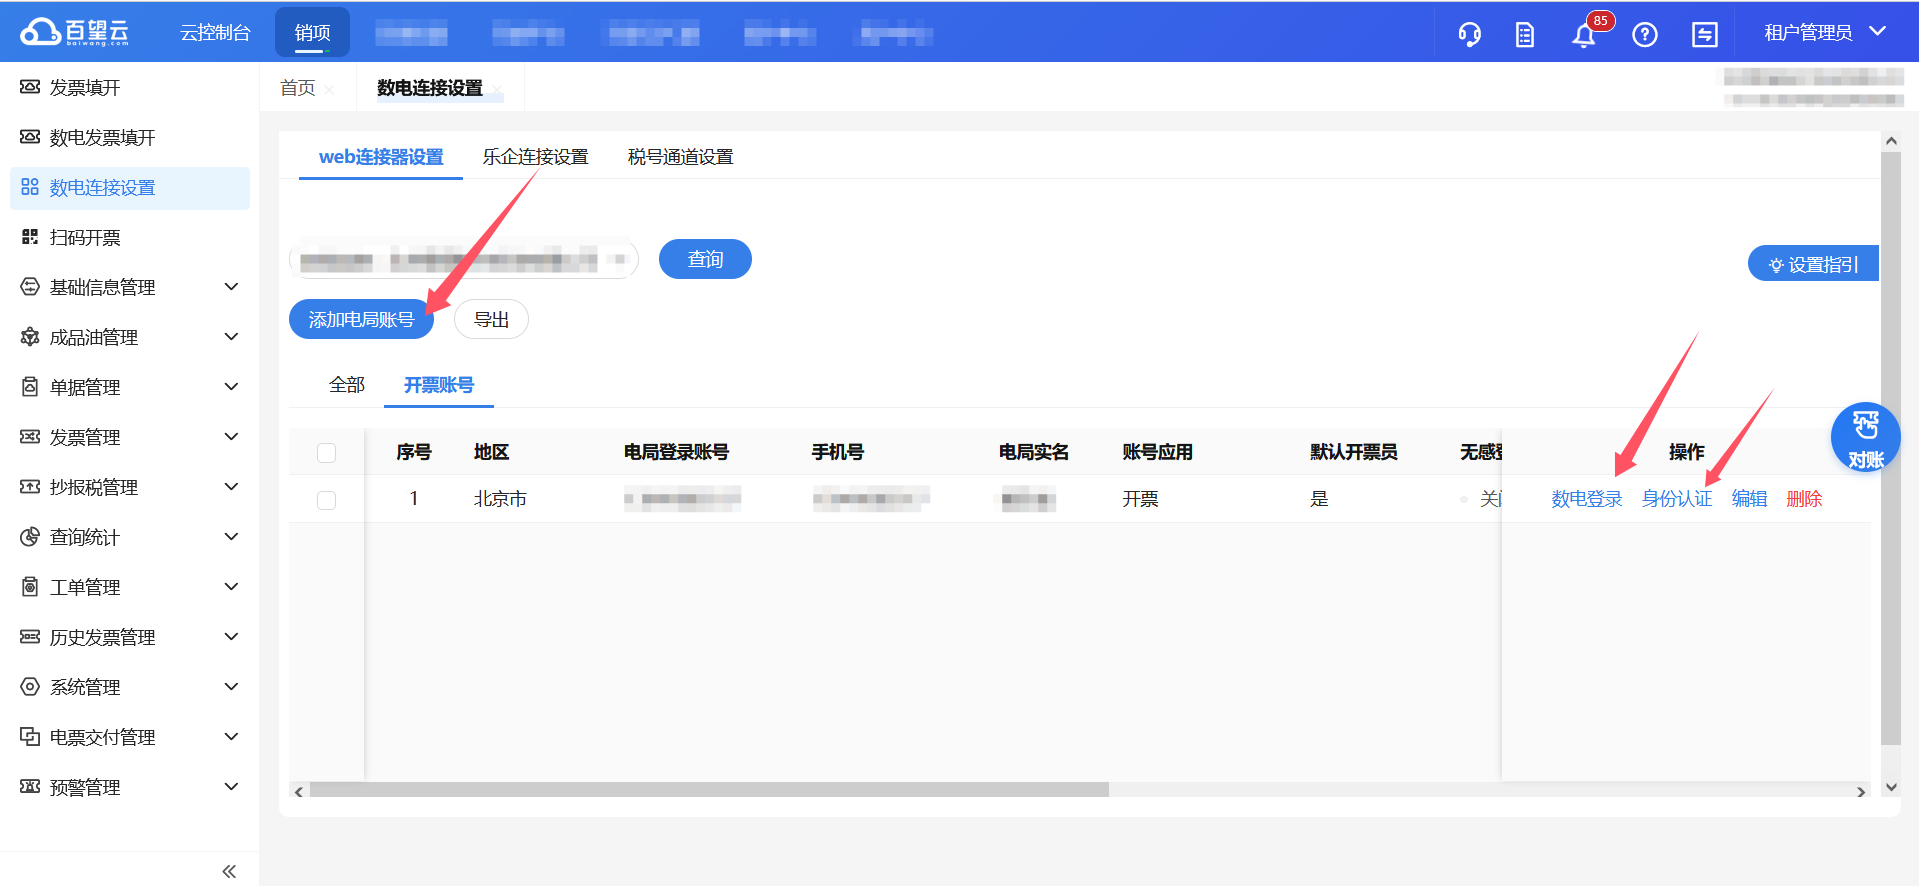This screenshot has width=1919, height=886.
Task: Expand 成品油管理 menu chevron
Action: click(231, 337)
